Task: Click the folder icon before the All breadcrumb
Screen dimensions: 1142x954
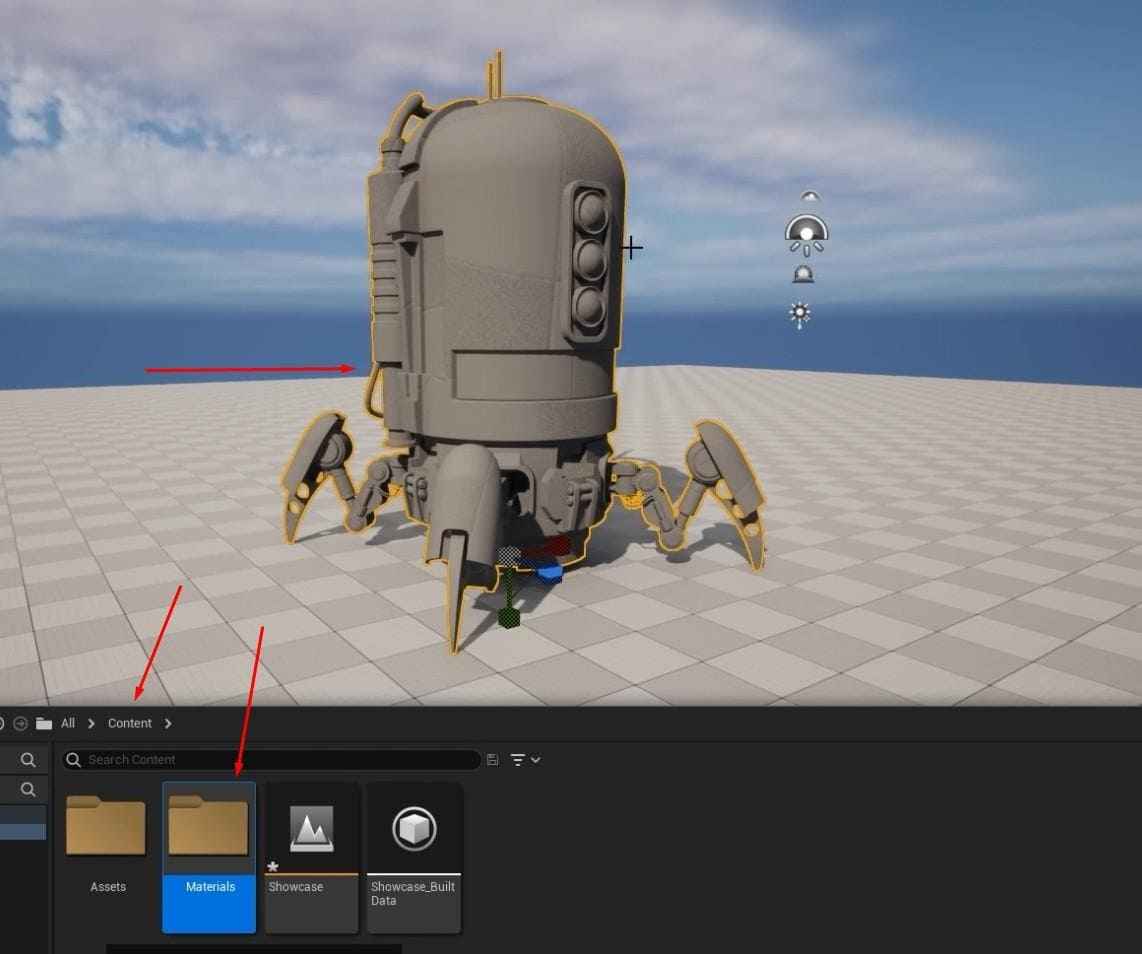Action: click(x=44, y=723)
